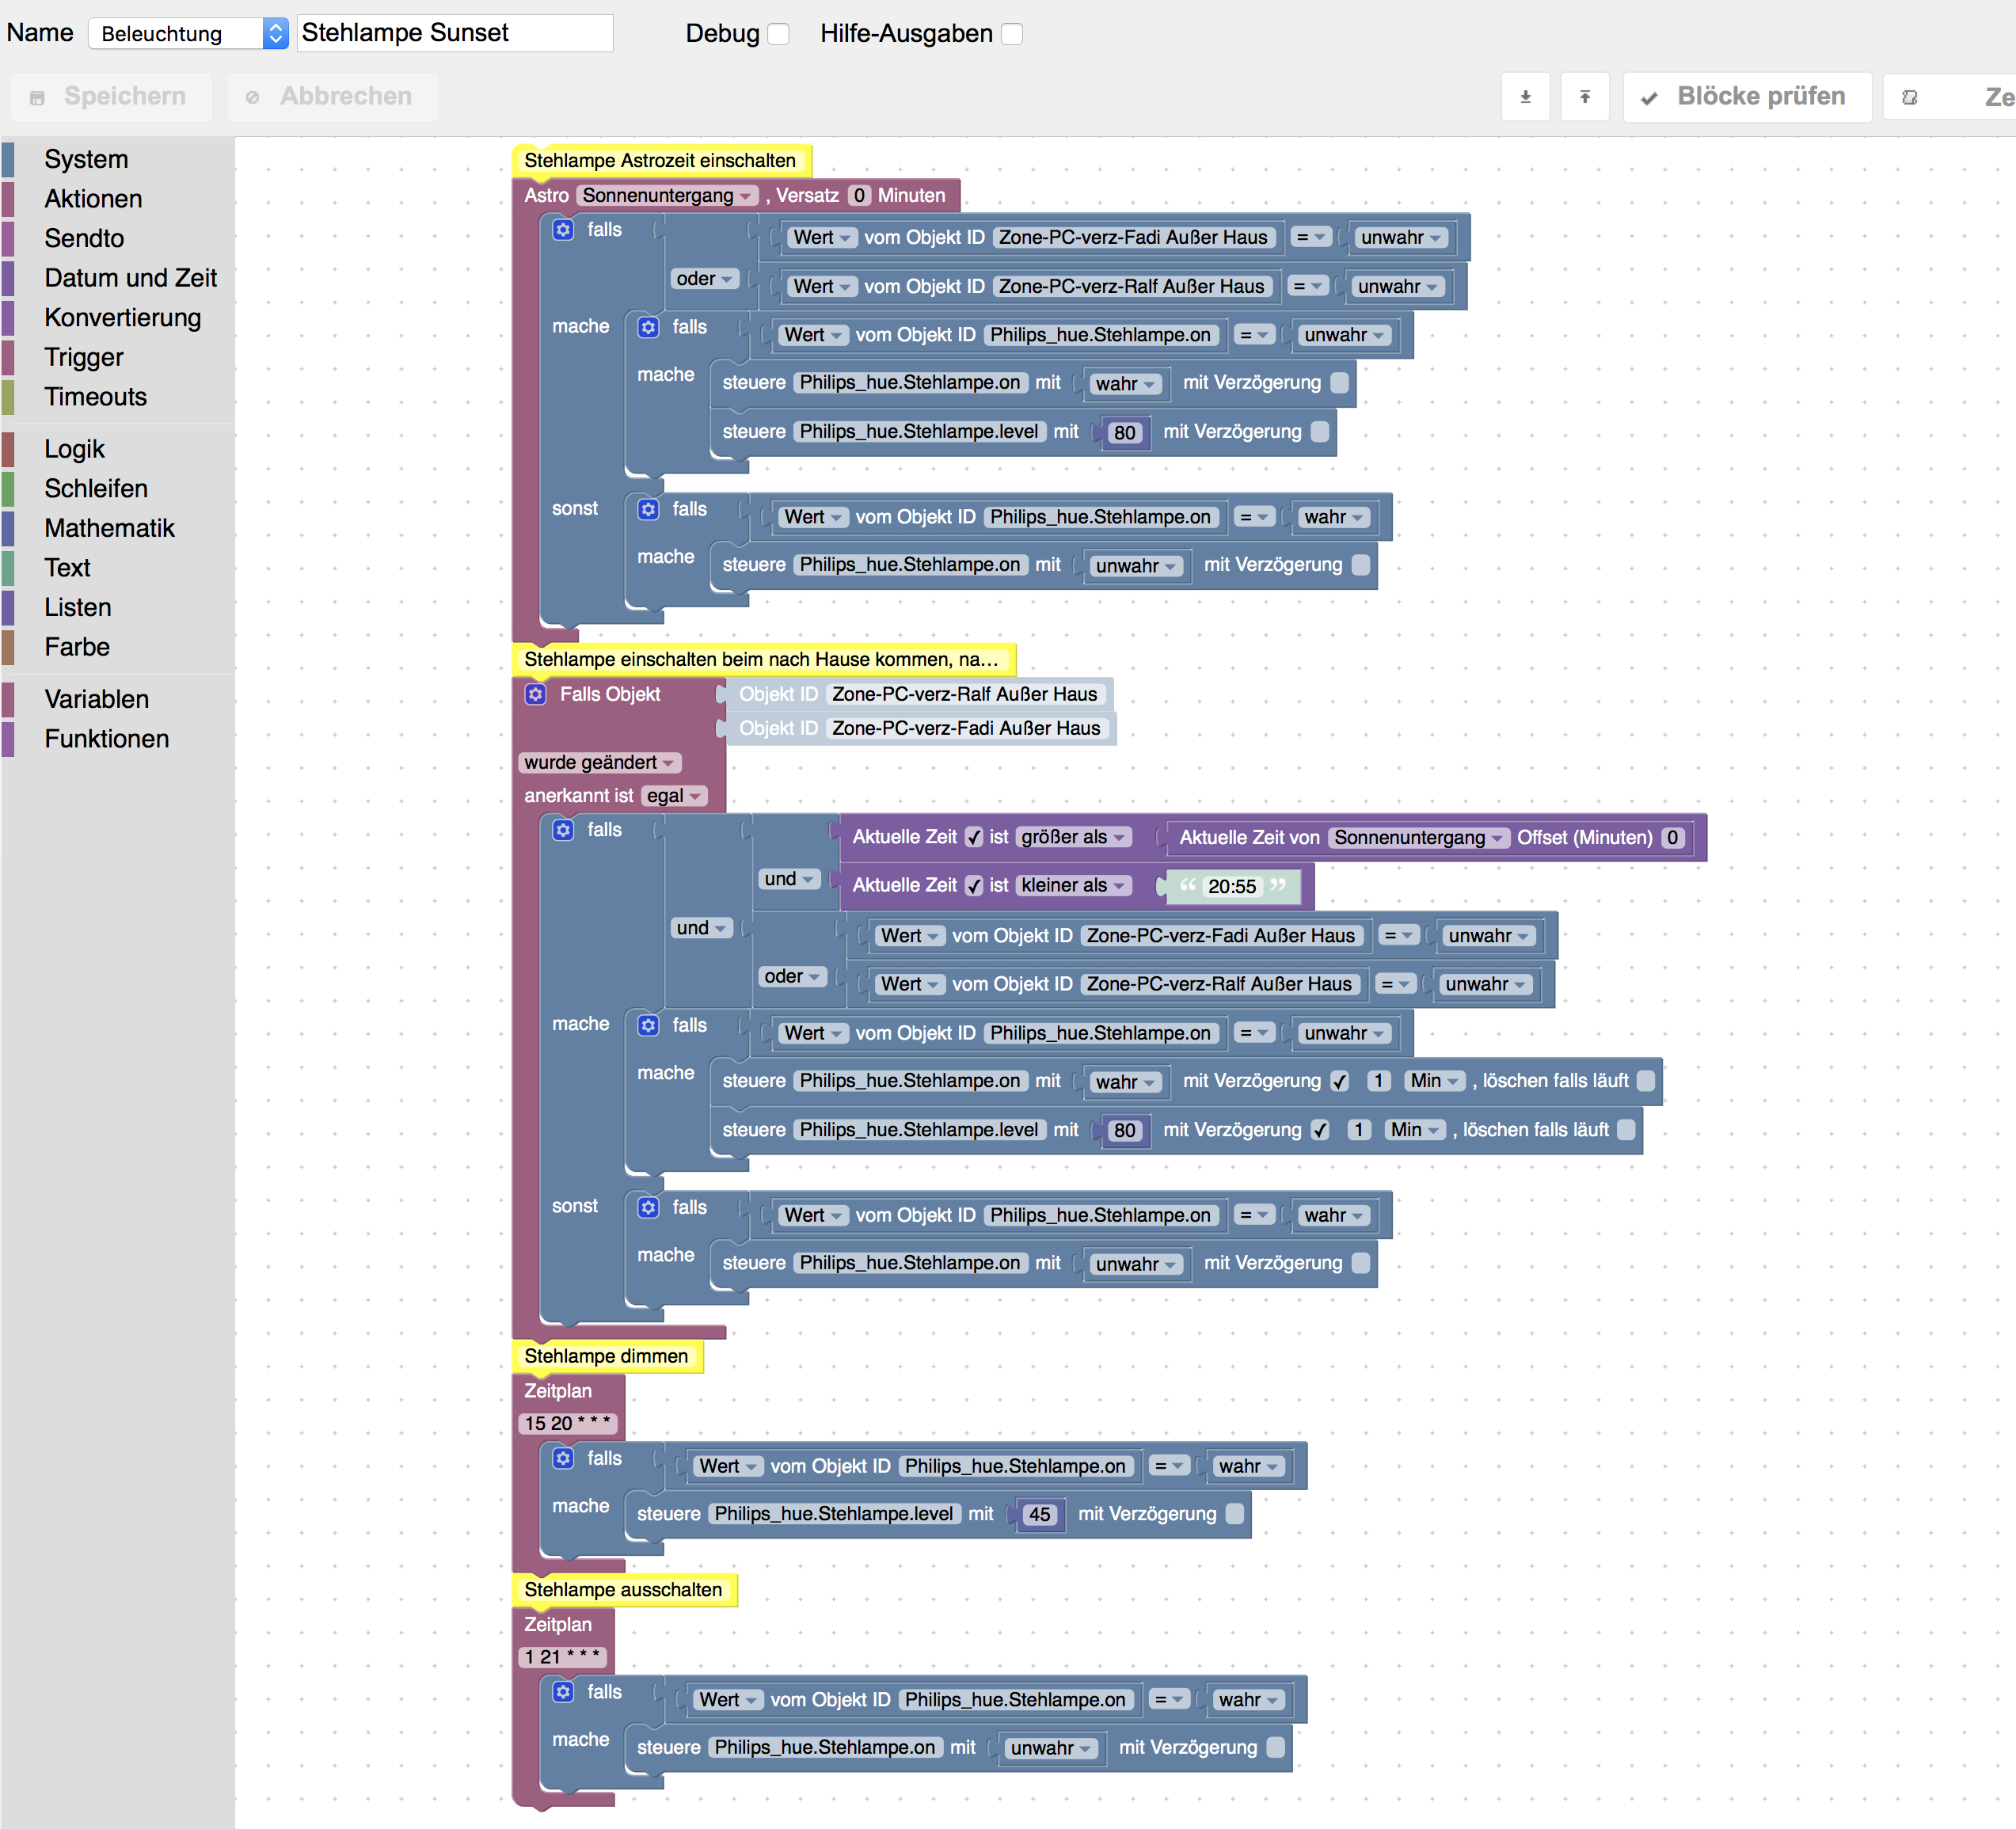Open the Listen block category
Screen dimensions: 2016x1829
pos(77,607)
